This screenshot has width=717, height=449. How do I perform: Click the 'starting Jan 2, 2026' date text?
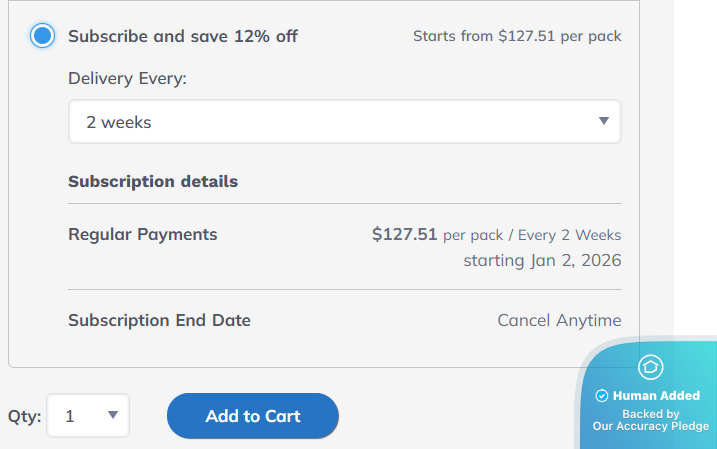coord(542,261)
